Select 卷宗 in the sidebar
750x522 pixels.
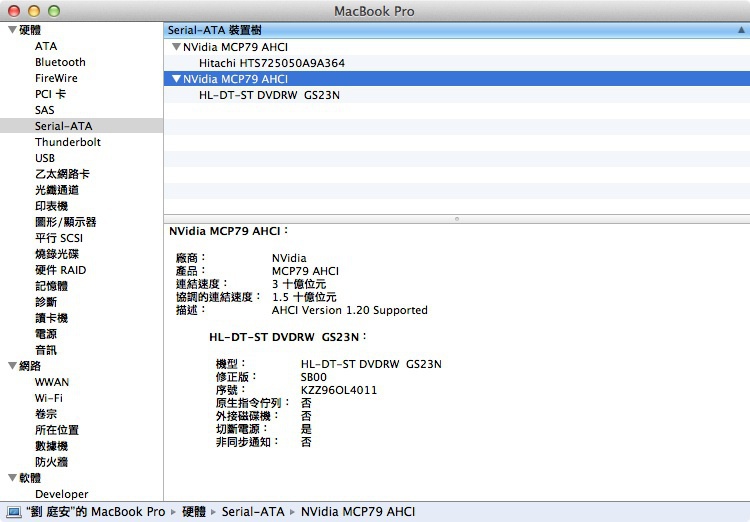point(46,414)
